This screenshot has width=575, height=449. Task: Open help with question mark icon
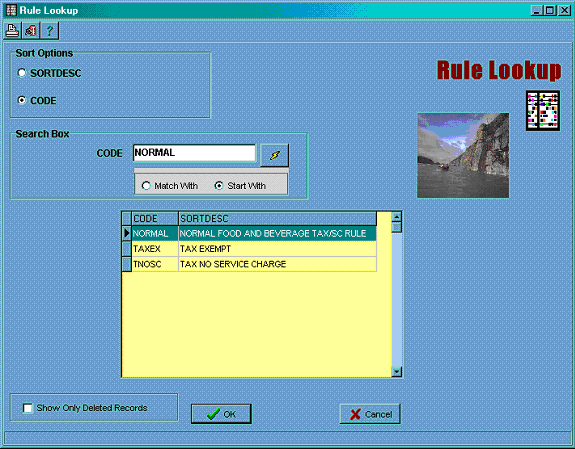point(50,30)
